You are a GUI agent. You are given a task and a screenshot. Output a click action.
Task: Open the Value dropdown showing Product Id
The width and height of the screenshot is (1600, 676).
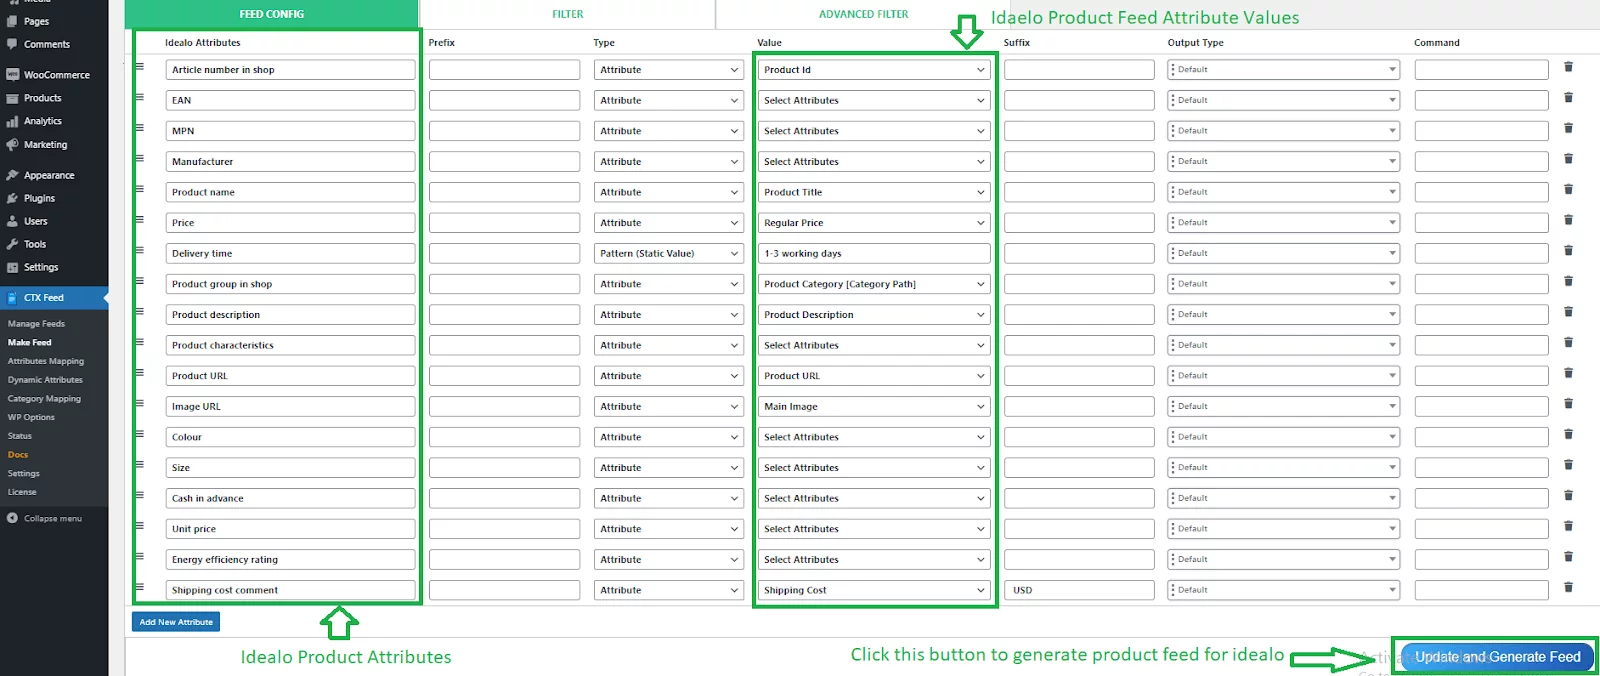tap(874, 70)
